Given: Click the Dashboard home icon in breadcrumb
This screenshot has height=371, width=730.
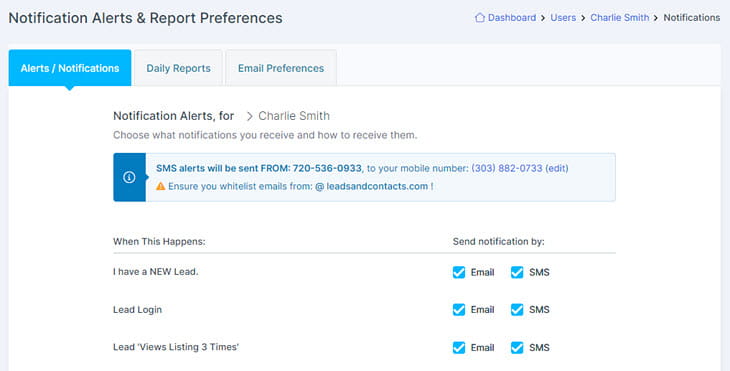Looking at the screenshot, I should pyautogui.click(x=480, y=18).
